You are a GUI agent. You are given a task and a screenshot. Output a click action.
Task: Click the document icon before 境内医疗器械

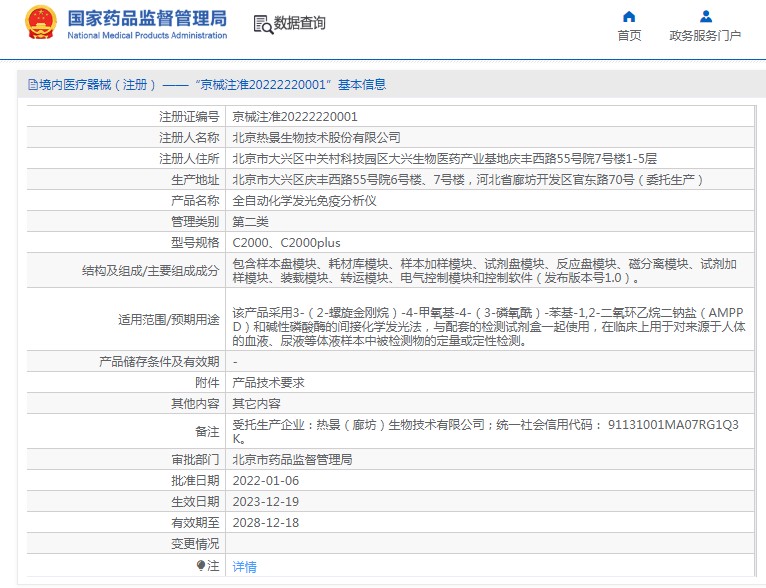click(x=32, y=85)
